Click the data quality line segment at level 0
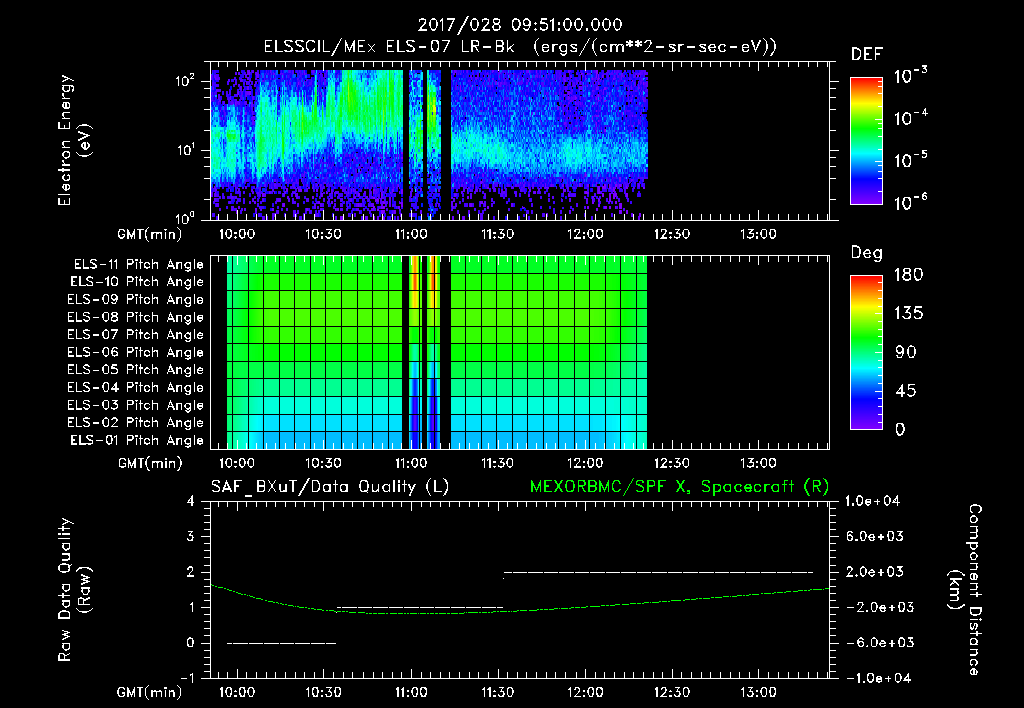Screen dimensions: 1024x708 [x=281, y=643]
